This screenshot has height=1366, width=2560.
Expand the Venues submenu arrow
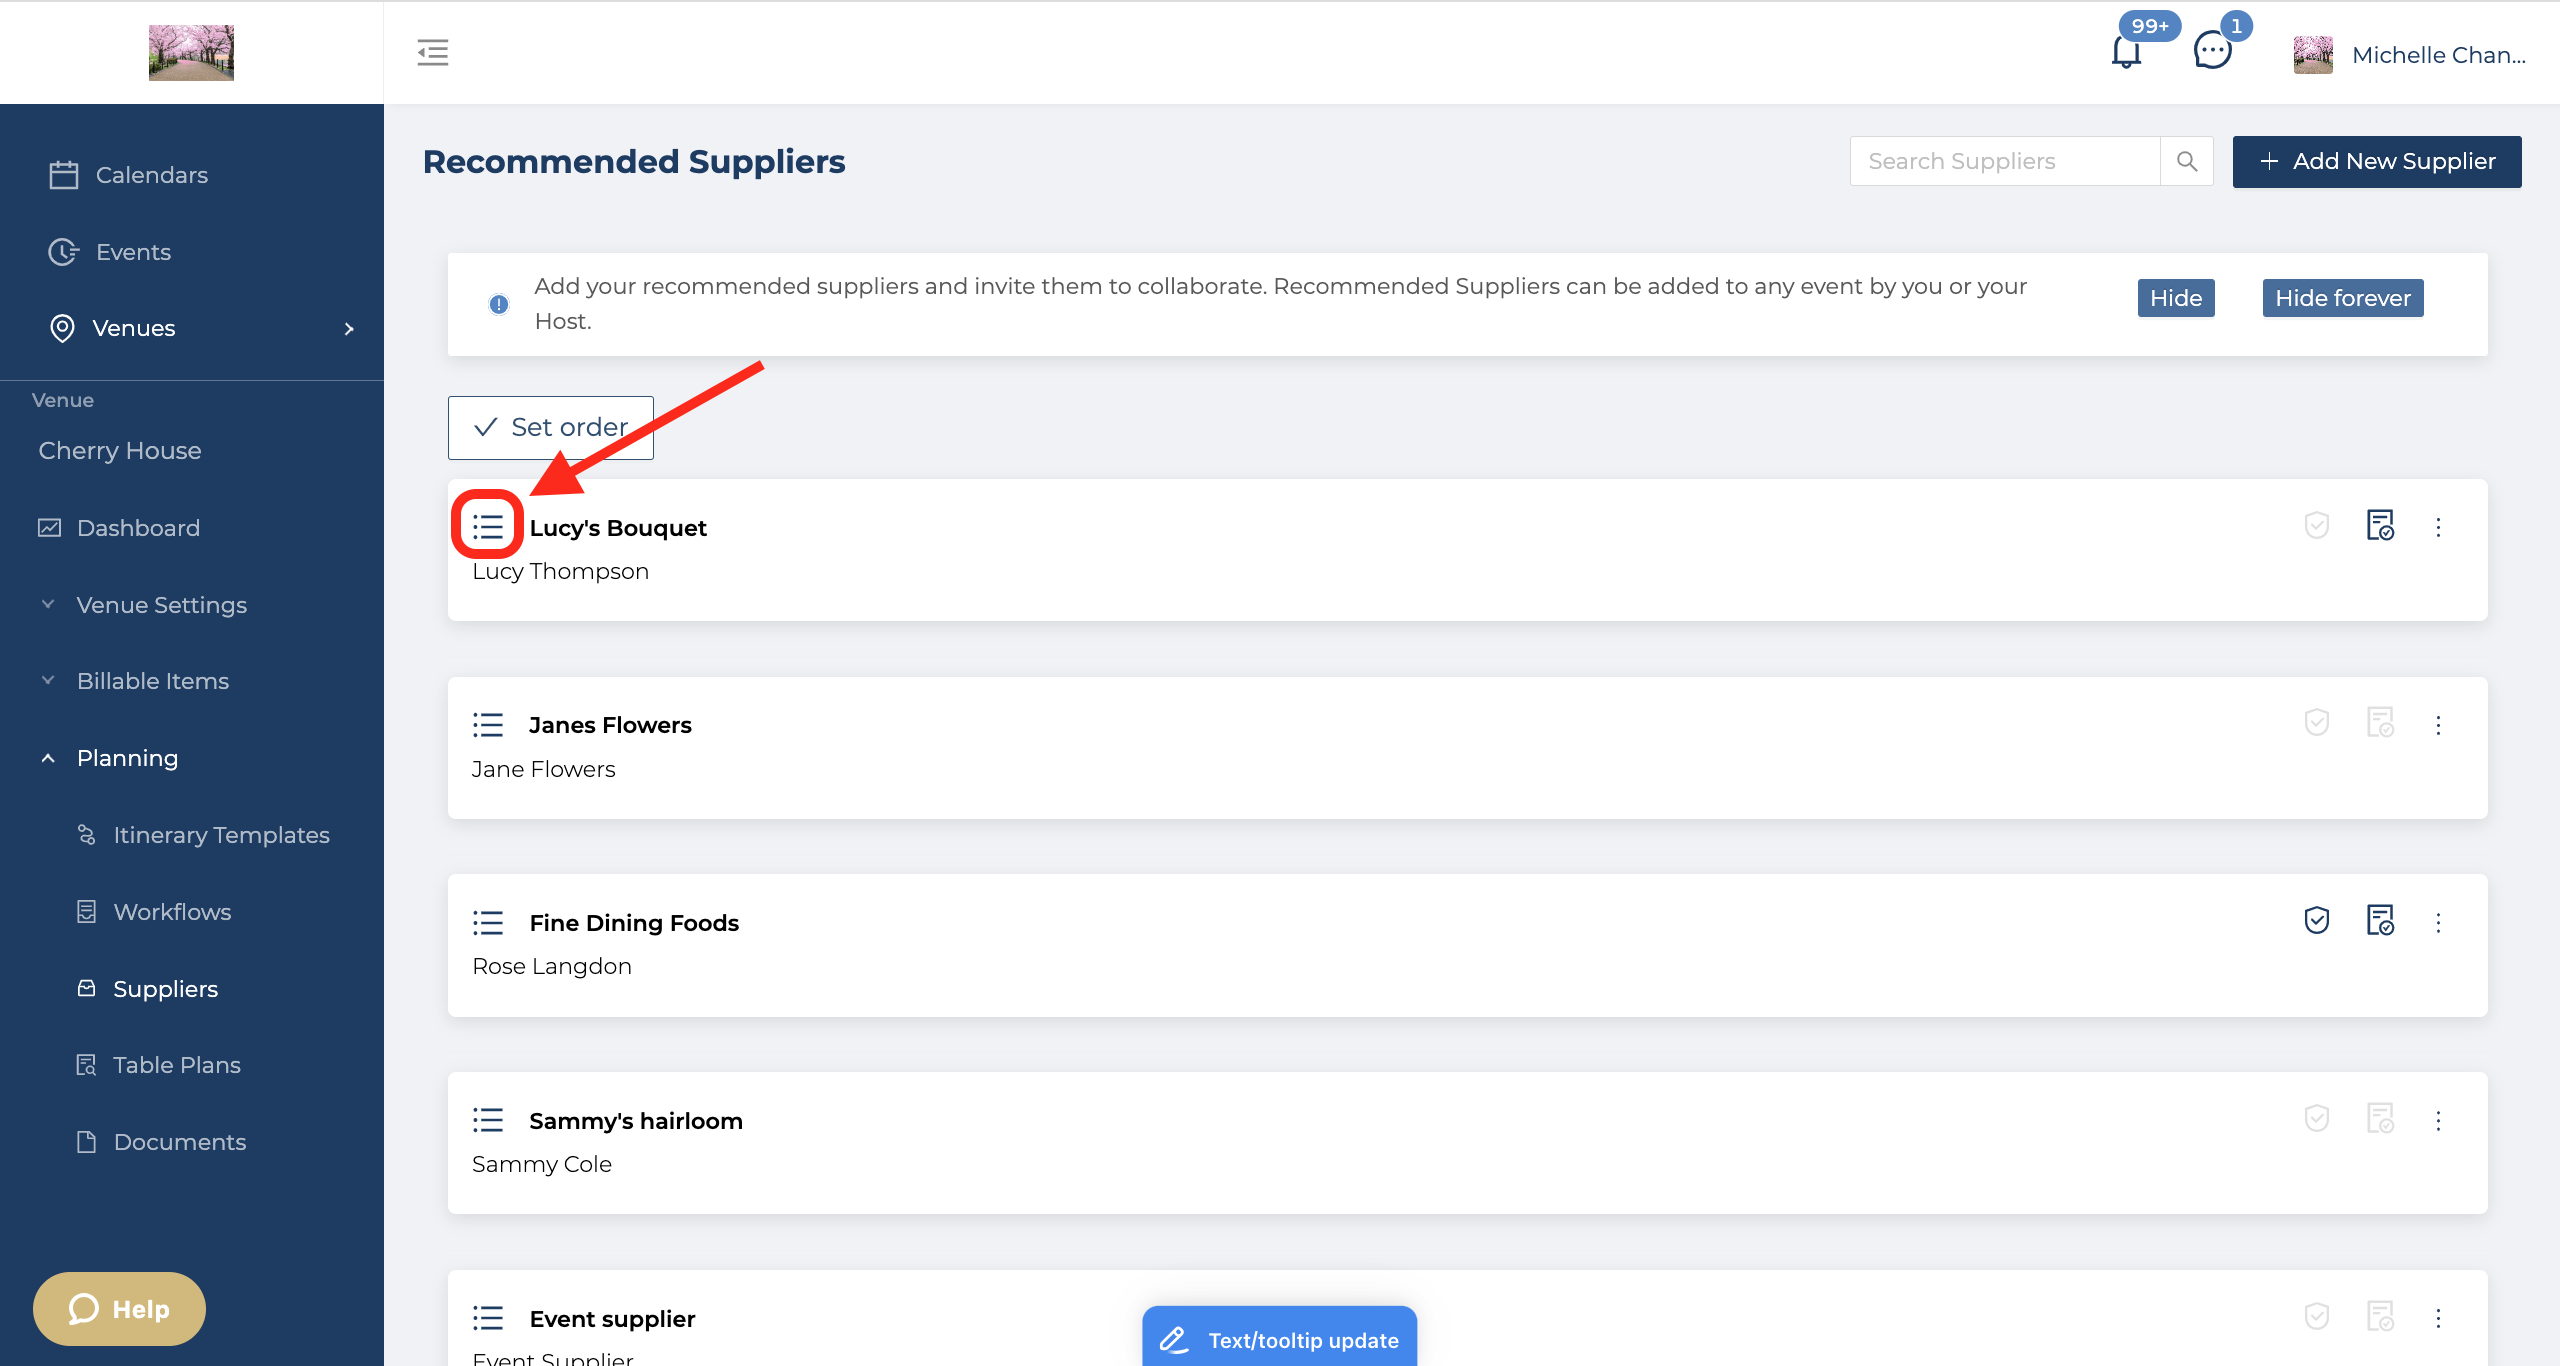[x=349, y=328]
